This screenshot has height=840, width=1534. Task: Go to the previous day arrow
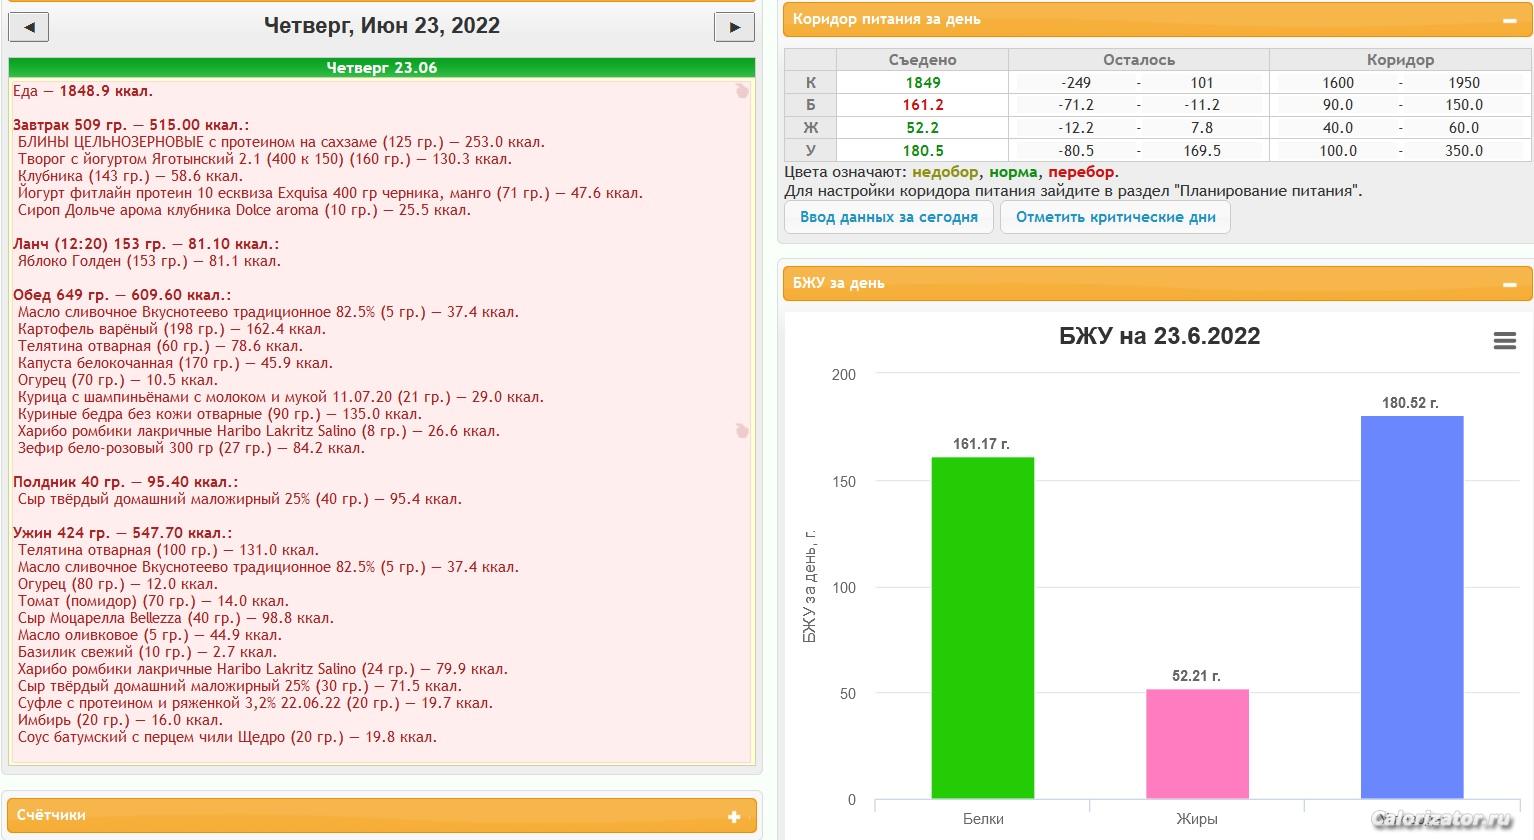click(x=28, y=27)
